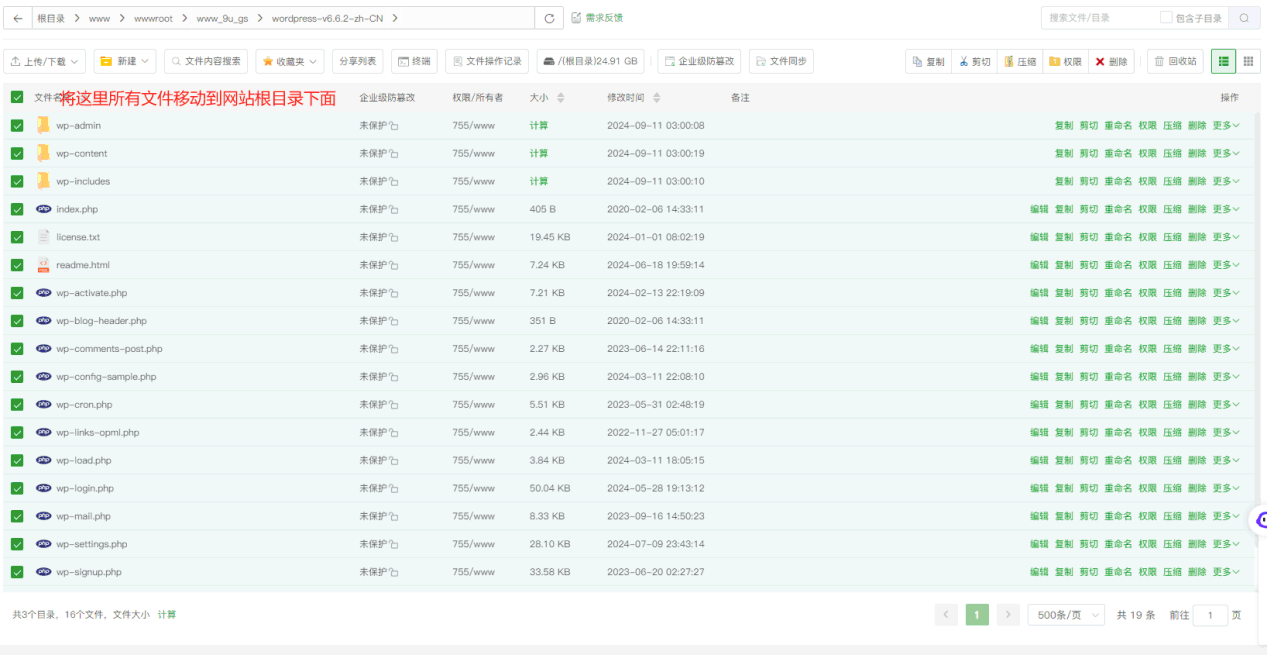Screen dimensions: 1267x655
Task: Navigate to www in breadcrumb
Action: (99, 18)
